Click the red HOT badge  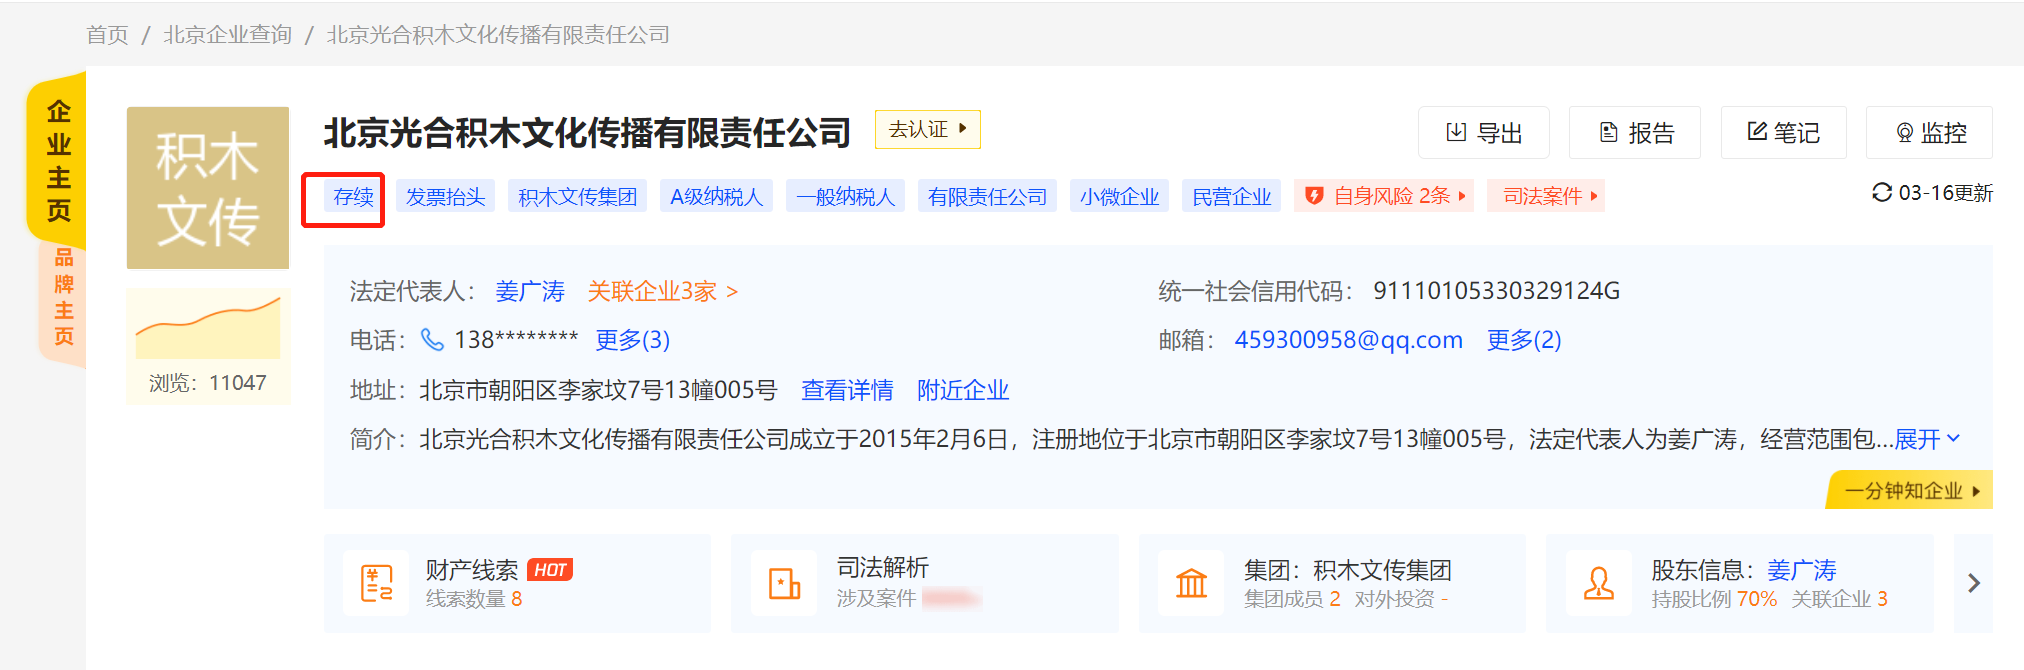(550, 570)
